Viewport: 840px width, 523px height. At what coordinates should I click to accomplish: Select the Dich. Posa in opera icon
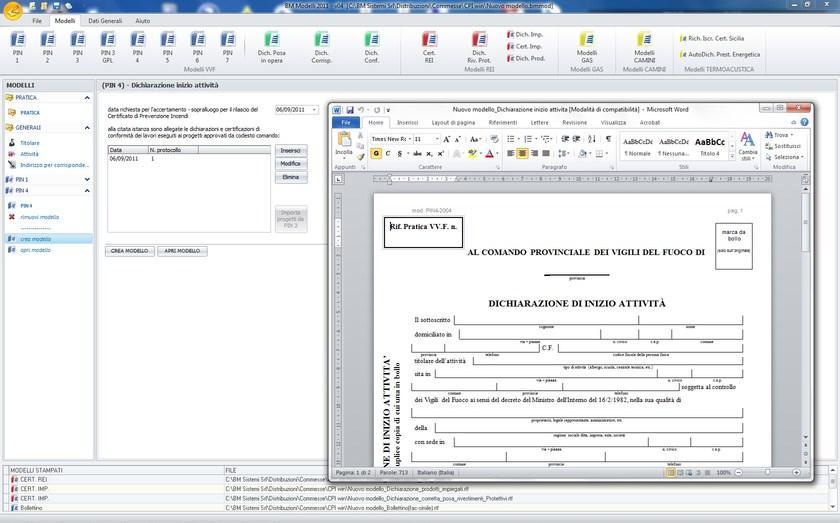pos(272,47)
